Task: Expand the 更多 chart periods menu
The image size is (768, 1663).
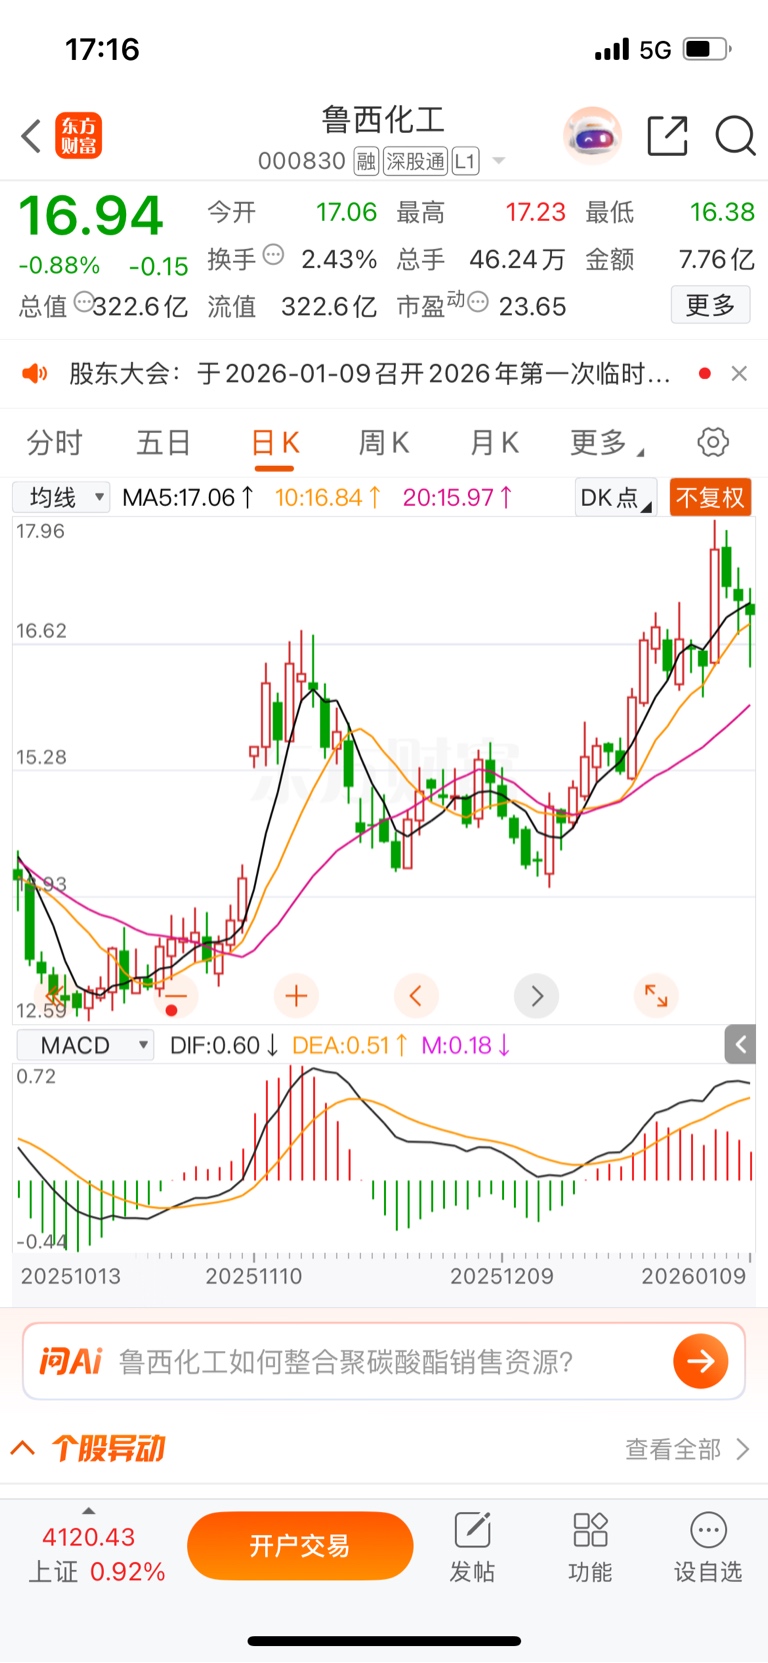Action: 607,442
